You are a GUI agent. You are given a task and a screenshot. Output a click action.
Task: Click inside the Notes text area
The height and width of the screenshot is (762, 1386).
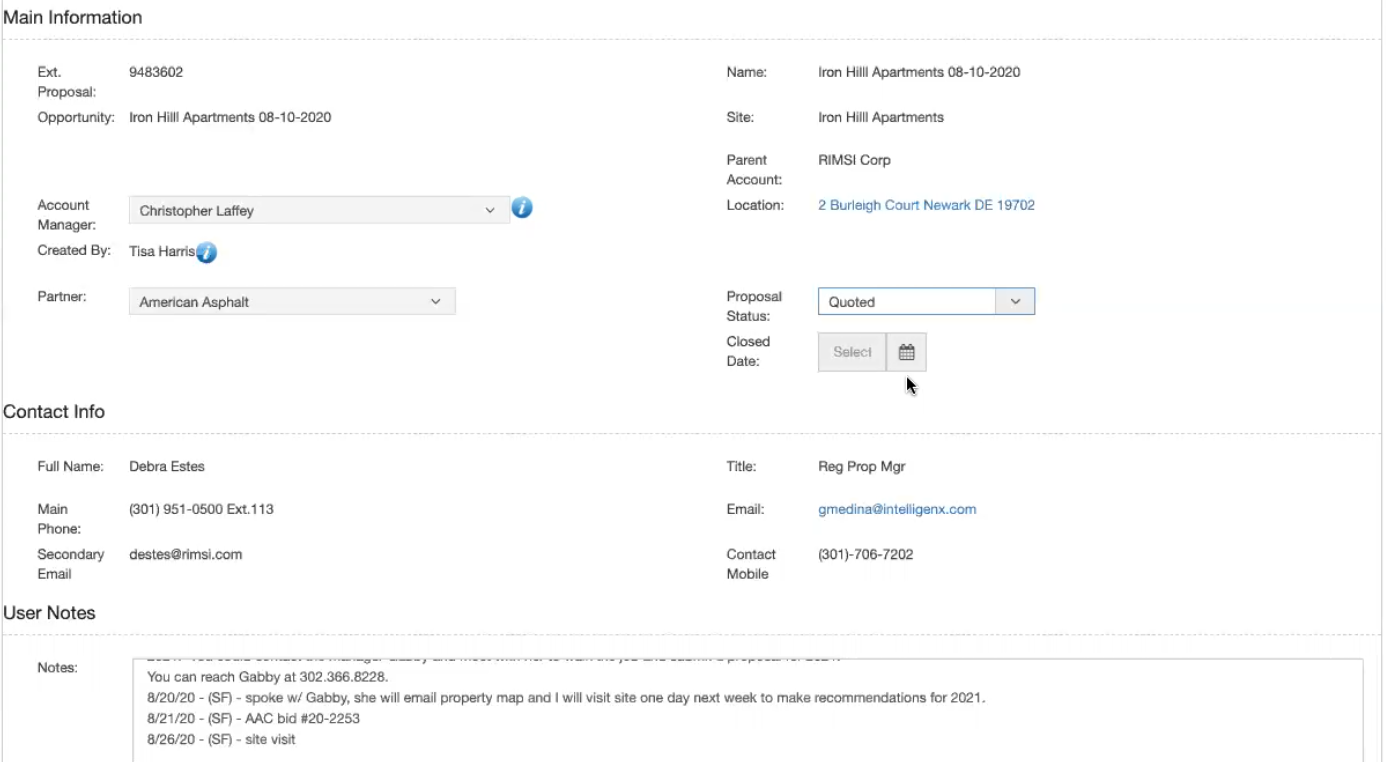click(x=747, y=709)
